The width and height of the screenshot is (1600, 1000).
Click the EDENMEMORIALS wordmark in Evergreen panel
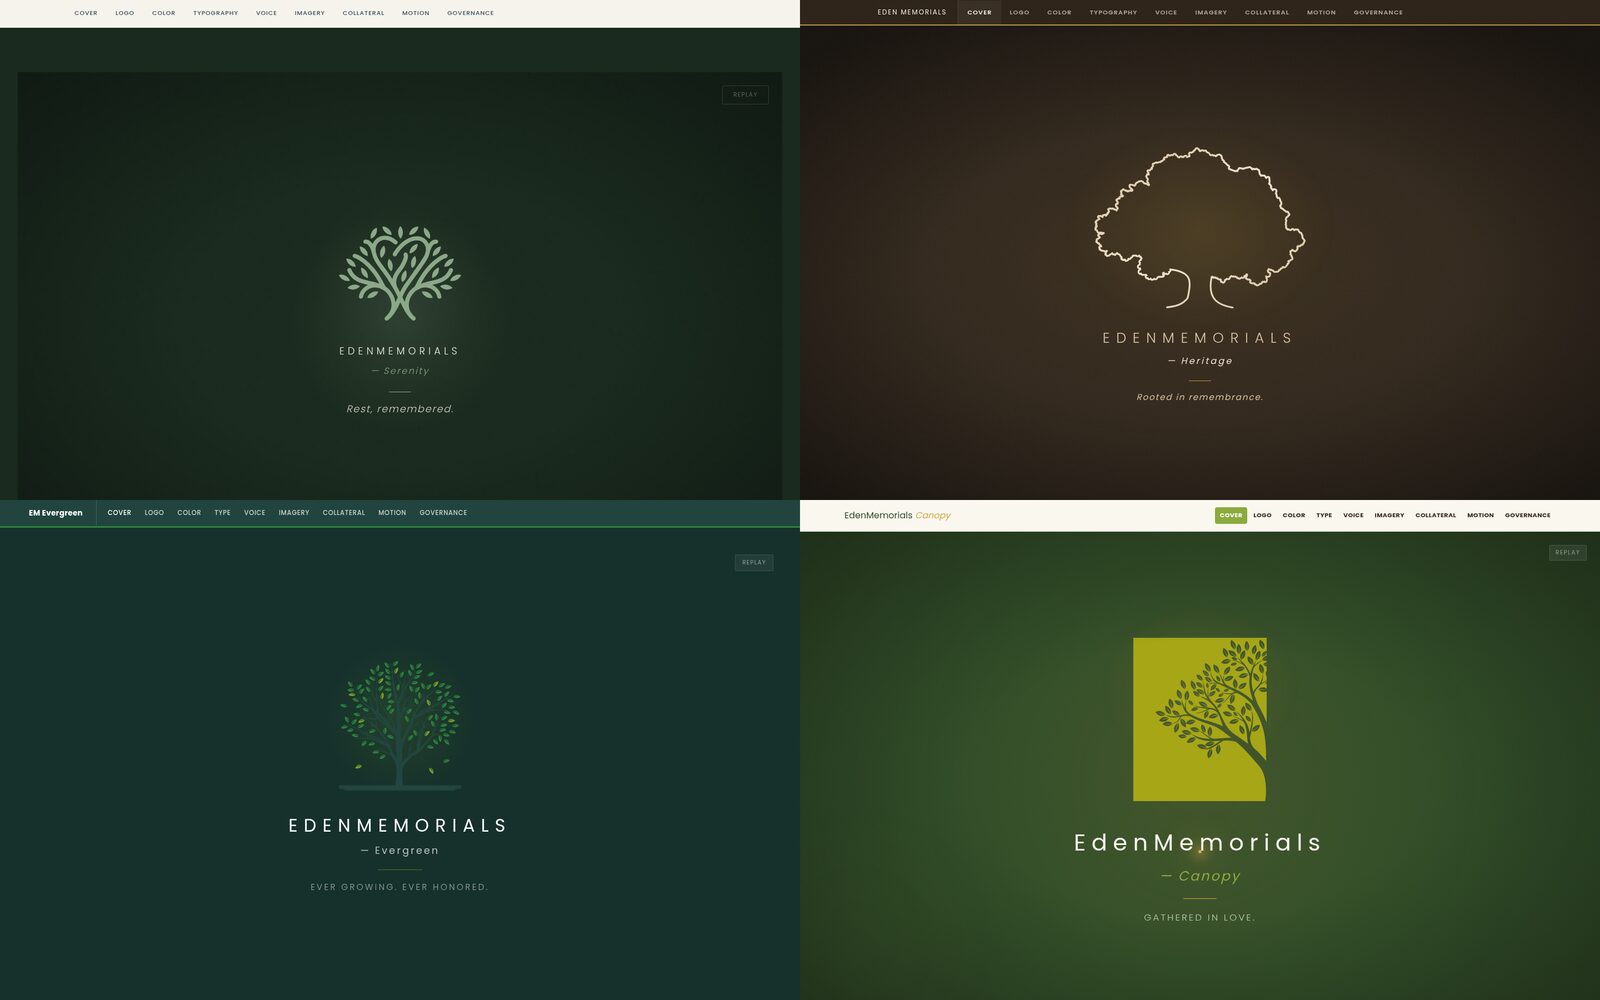(x=398, y=825)
